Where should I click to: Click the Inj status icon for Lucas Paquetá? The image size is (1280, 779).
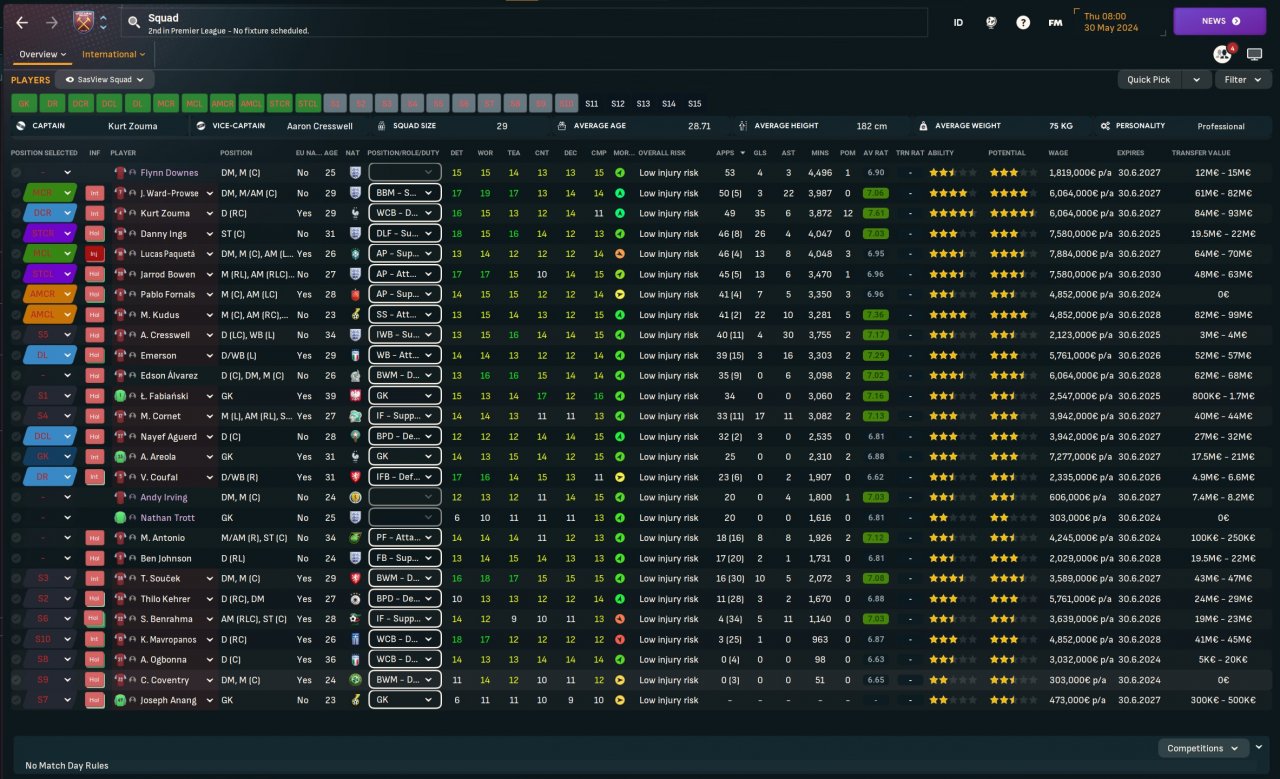95,254
